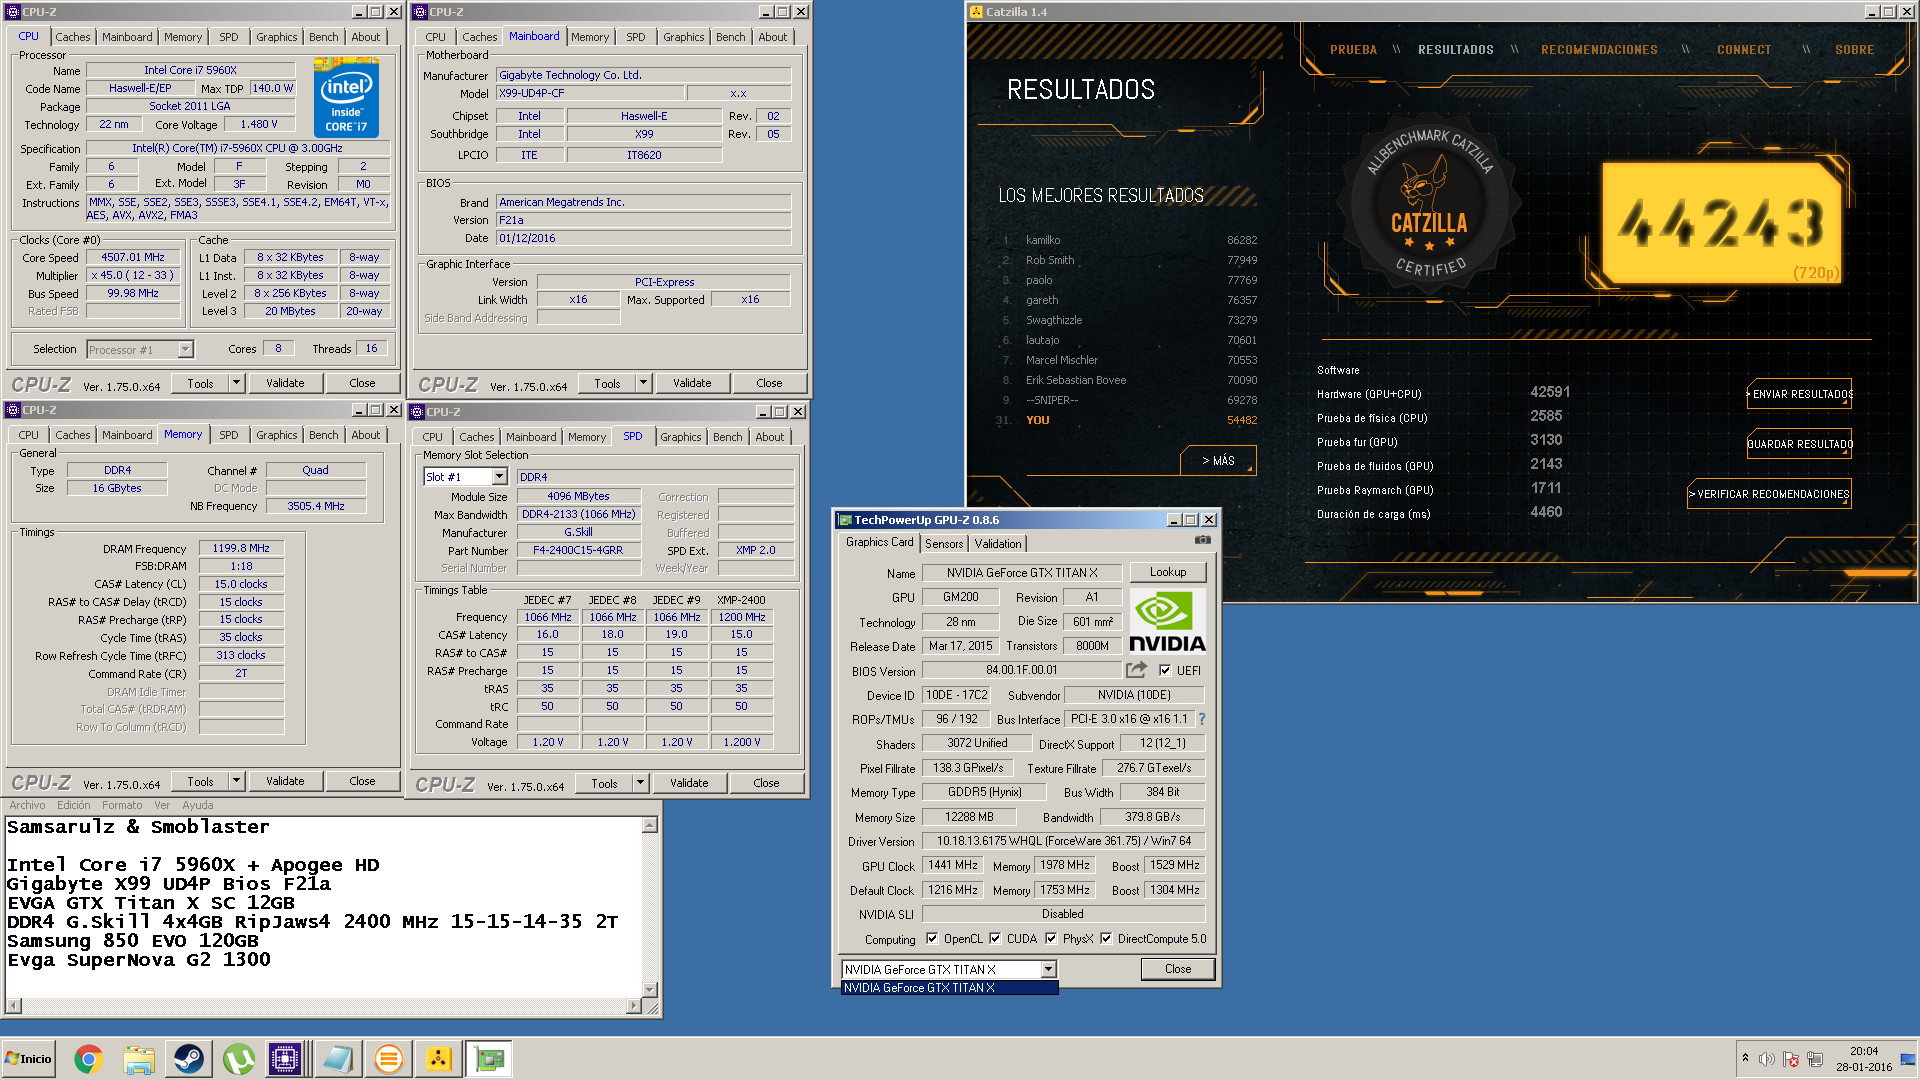
Task: Switch to Catzilla via yellow taskbar icon
Action: (438, 1059)
